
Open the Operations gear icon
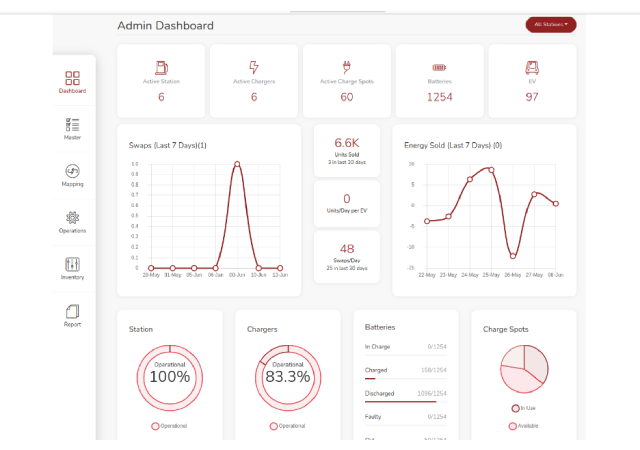point(72,217)
